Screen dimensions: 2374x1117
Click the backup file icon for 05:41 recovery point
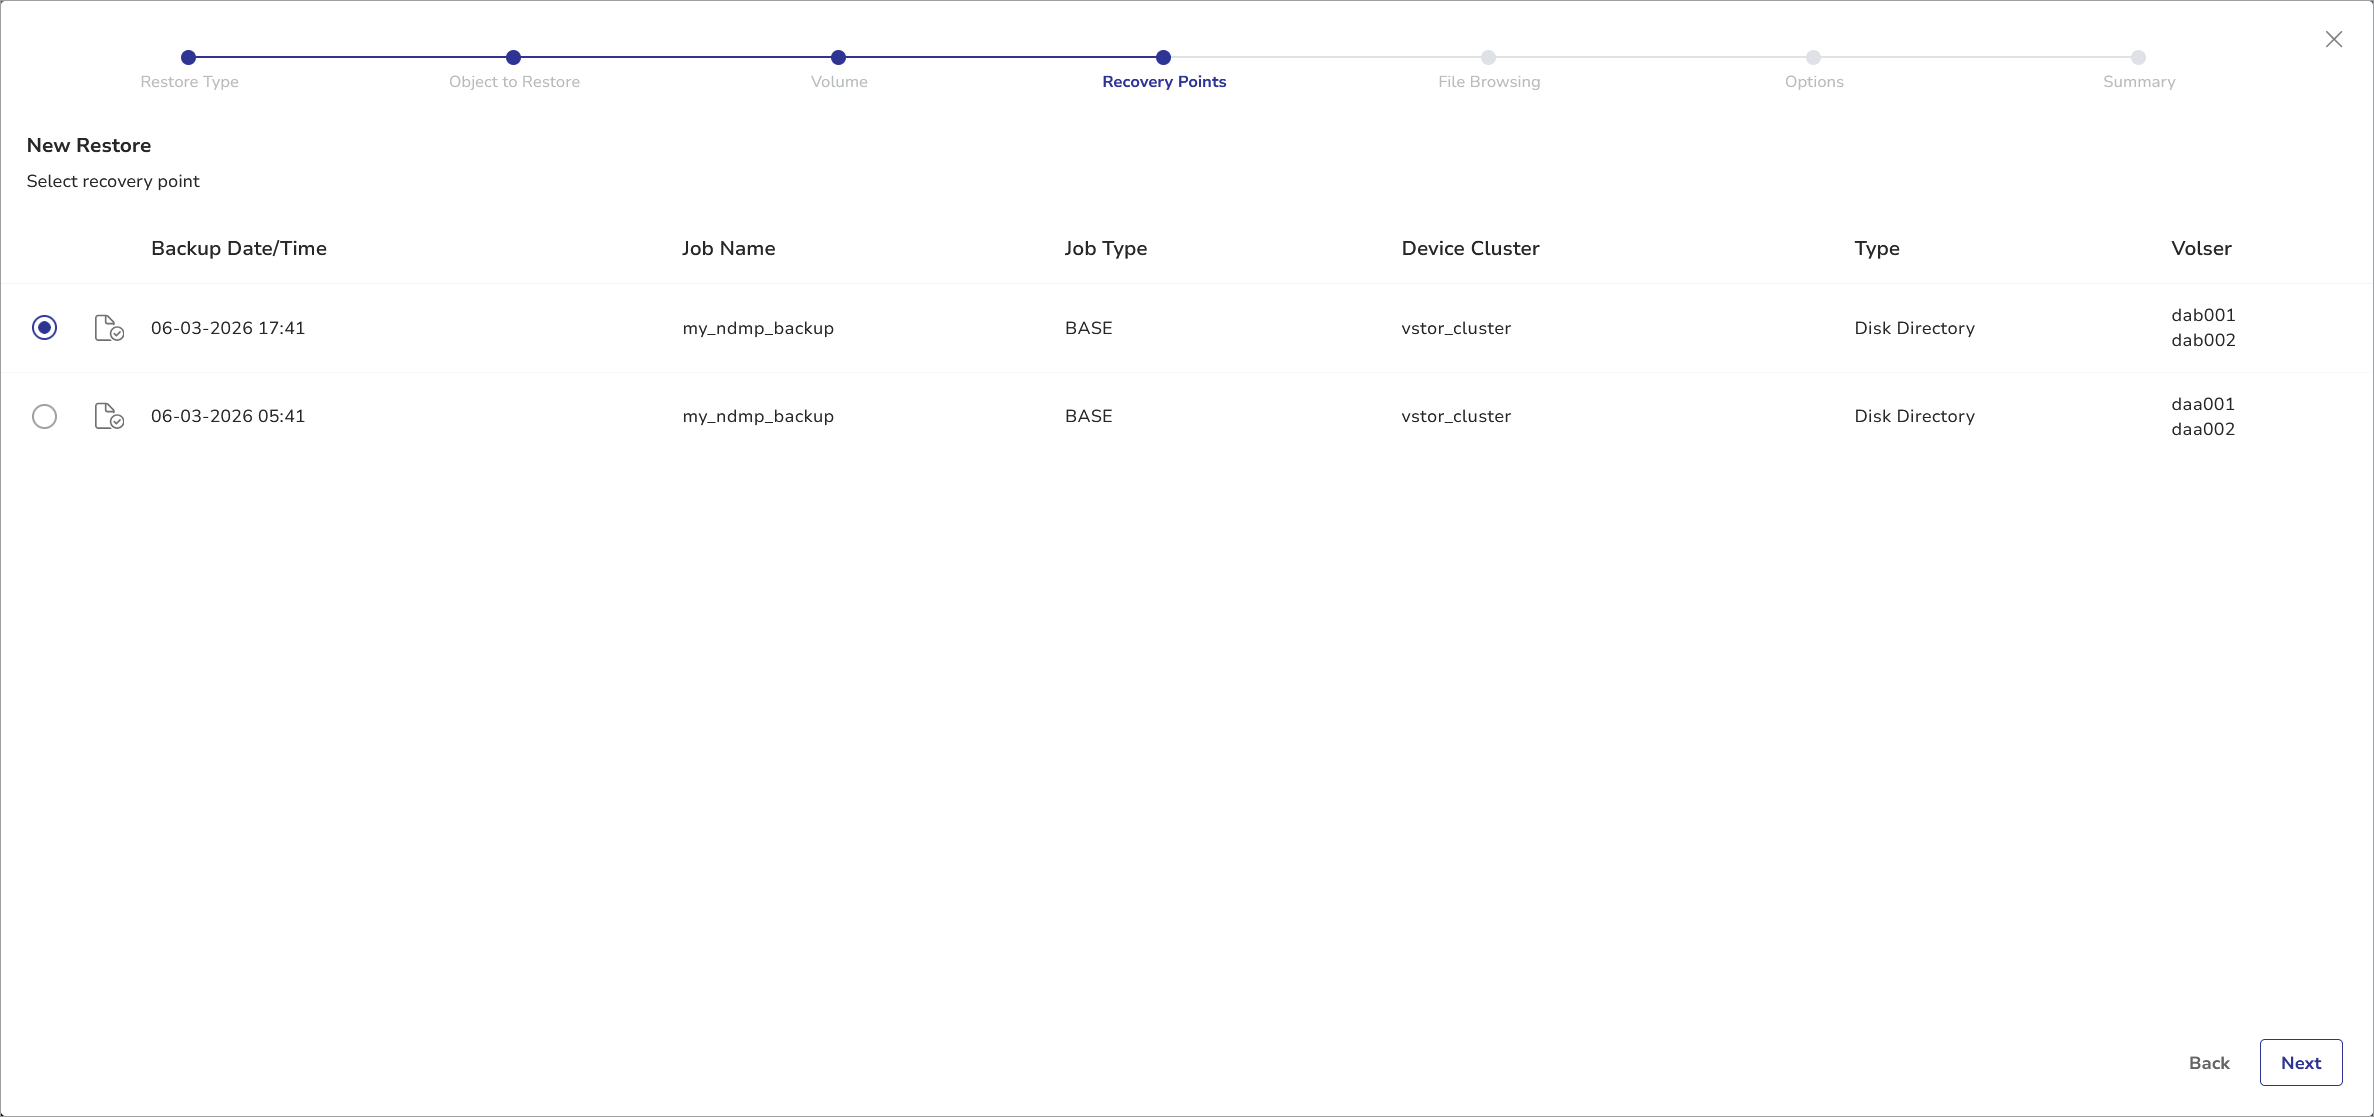[x=108, y=416]
